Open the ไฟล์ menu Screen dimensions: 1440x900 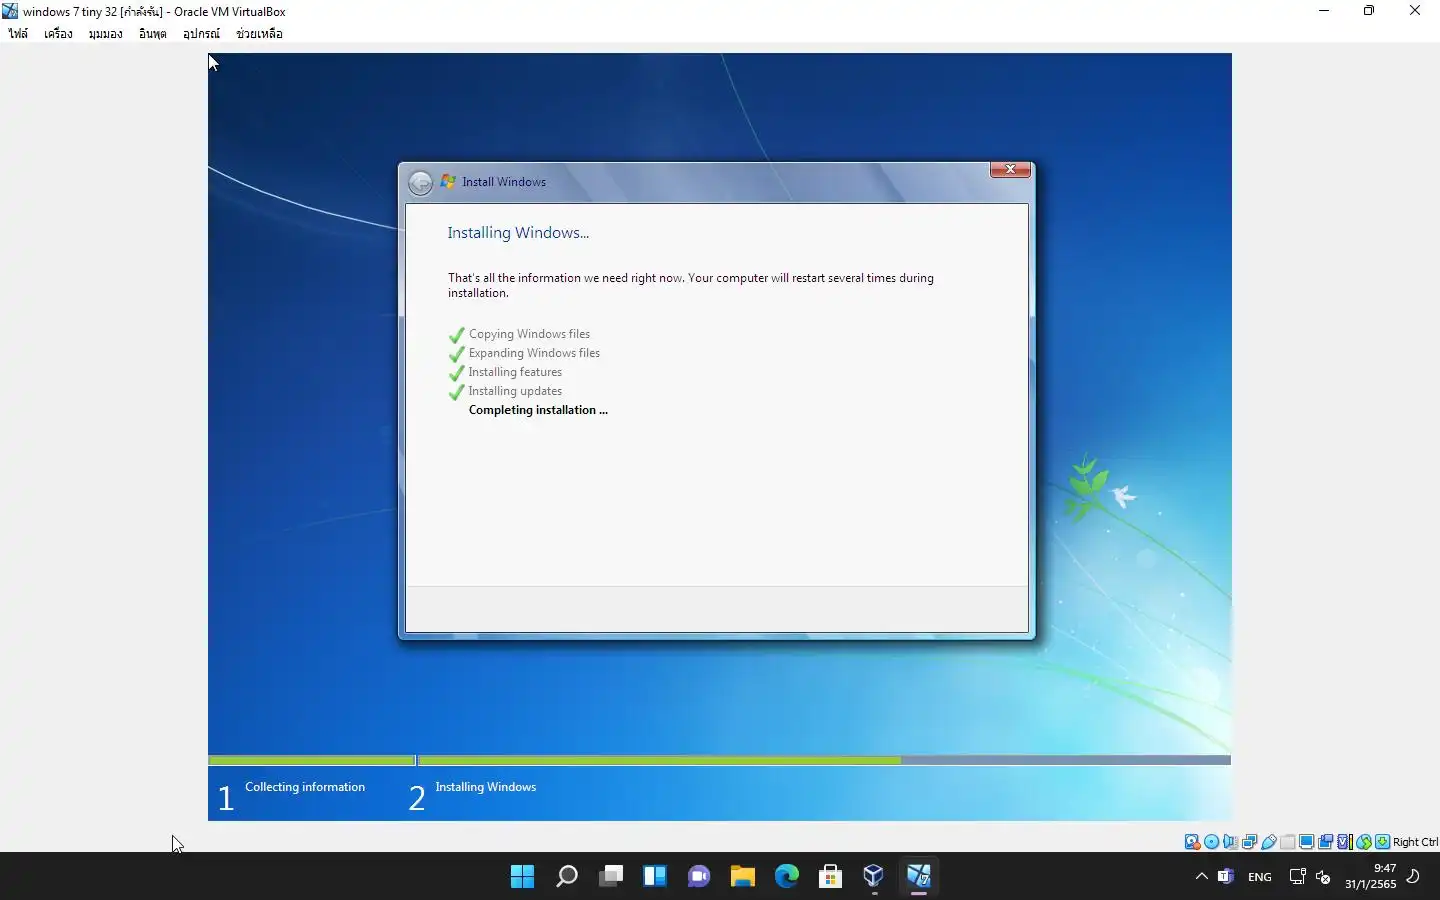[x=18, y=34]
